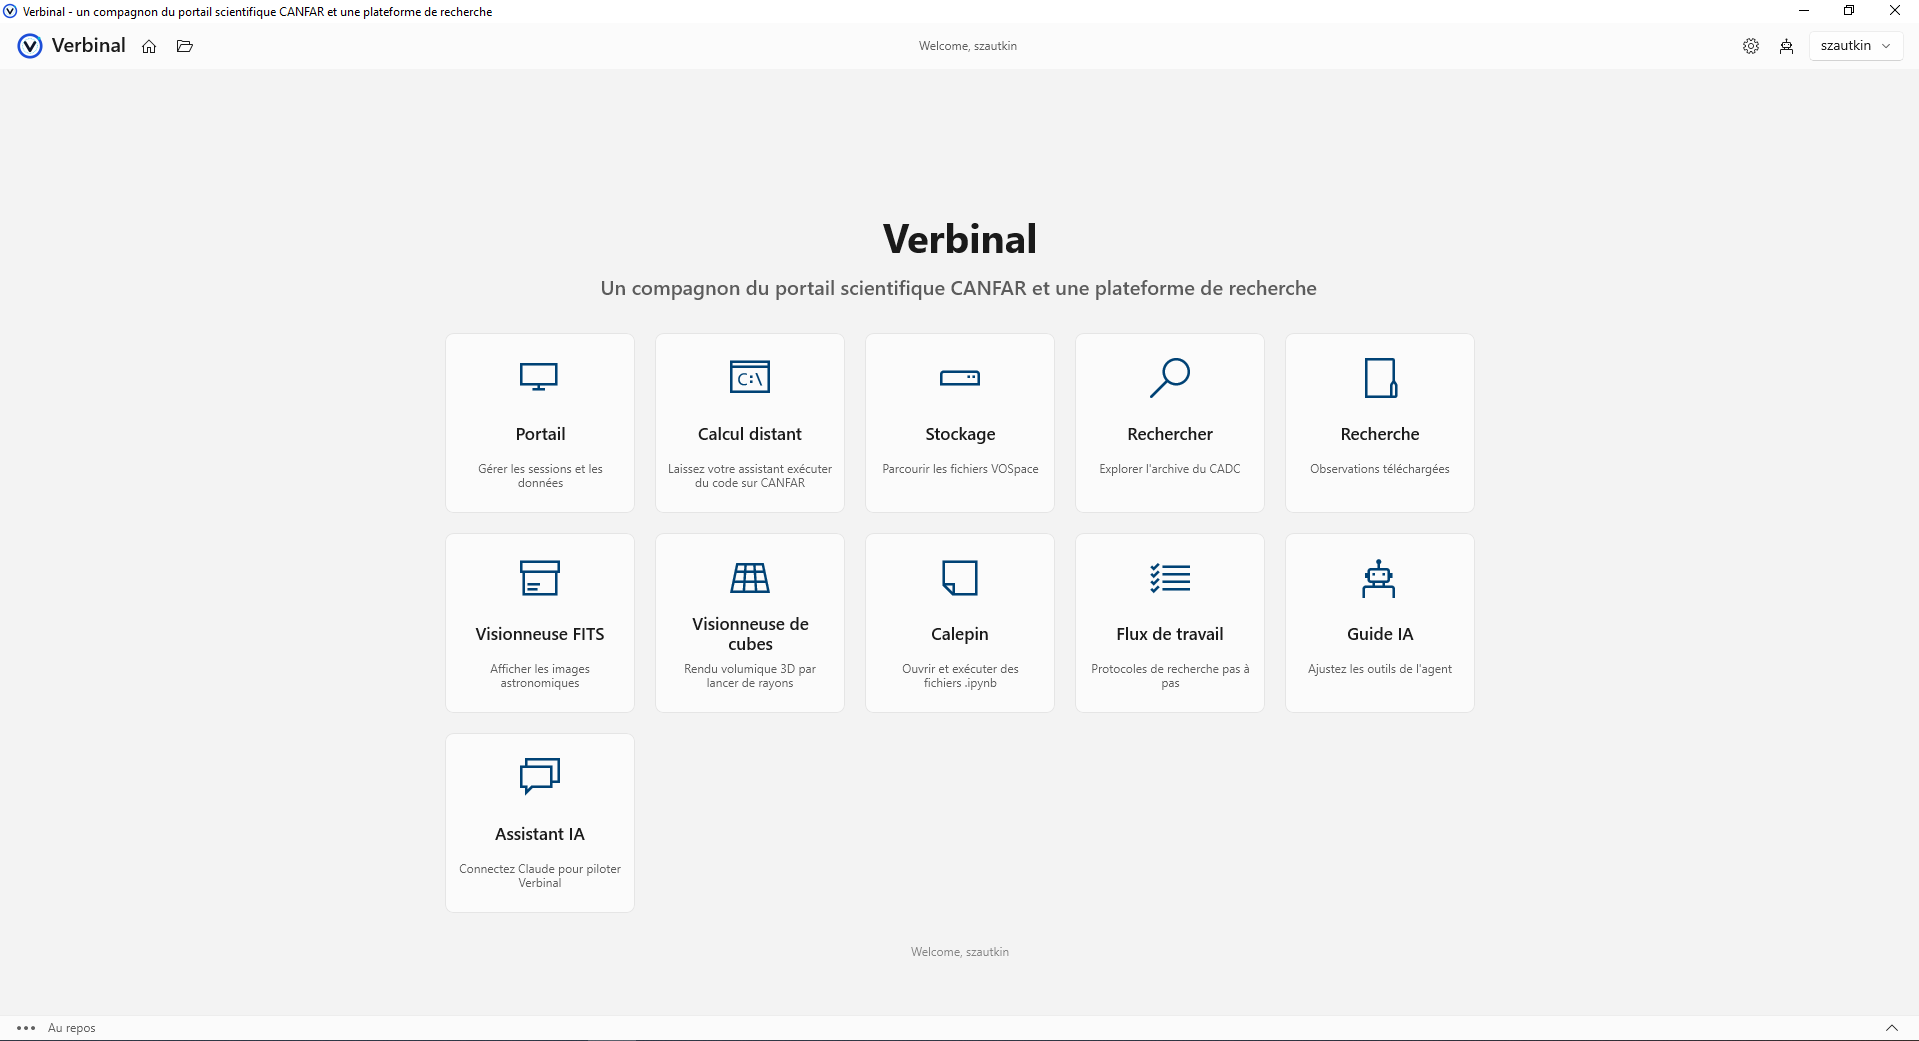Go to home via house icon
Screen dimensions: 1919x1041
(149, 46)
